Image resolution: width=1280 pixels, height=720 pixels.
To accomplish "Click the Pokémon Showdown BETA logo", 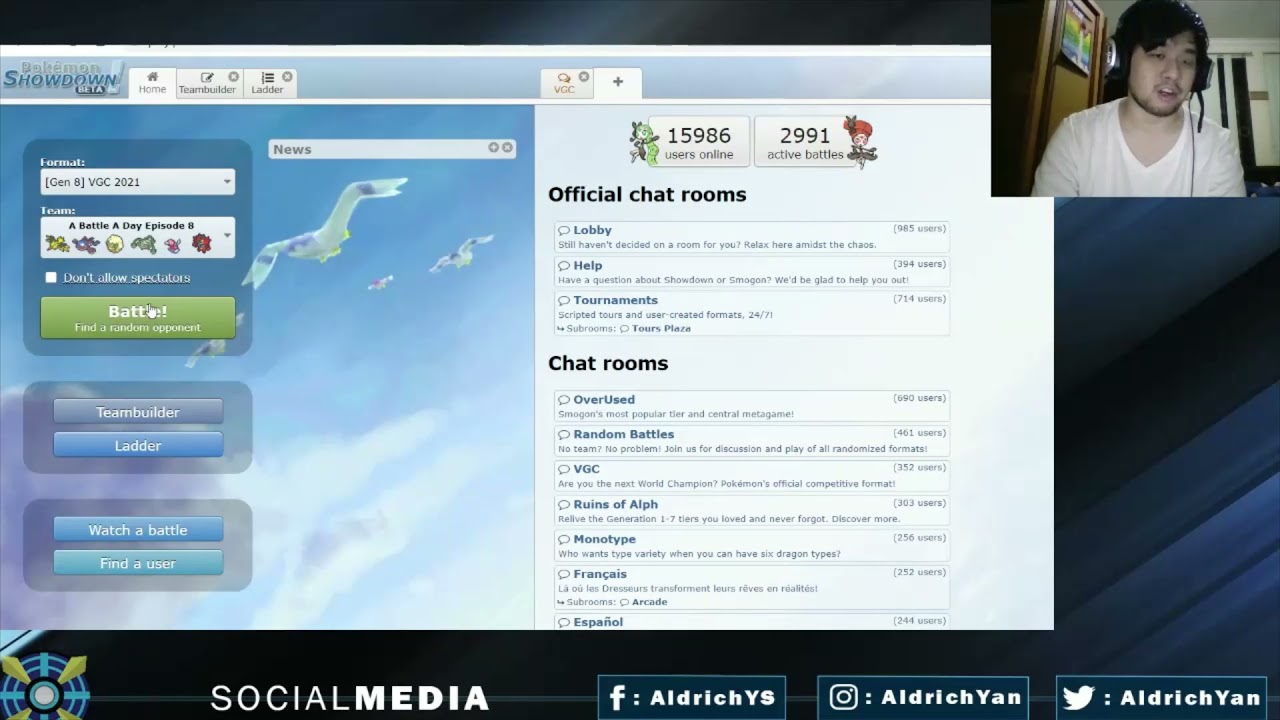I will point(62,77).
